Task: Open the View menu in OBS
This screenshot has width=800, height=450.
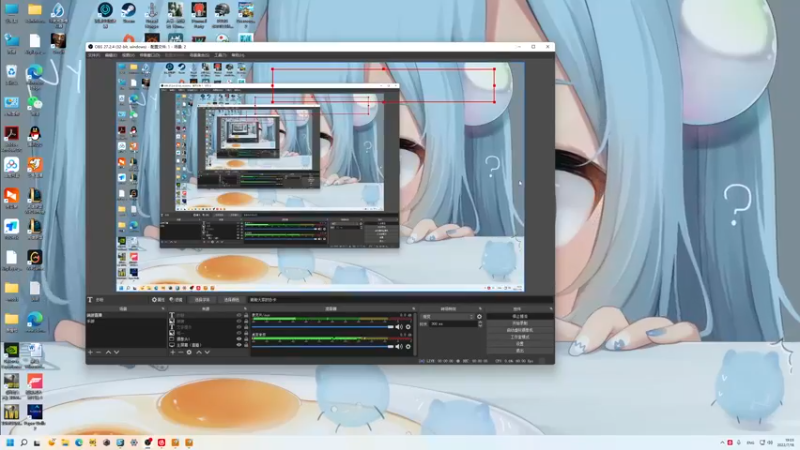Action: [x=128, y=55]
